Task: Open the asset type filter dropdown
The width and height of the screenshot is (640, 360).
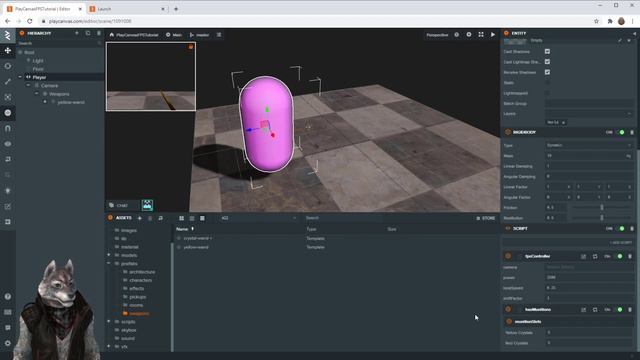Action: [x=258, y=218]
